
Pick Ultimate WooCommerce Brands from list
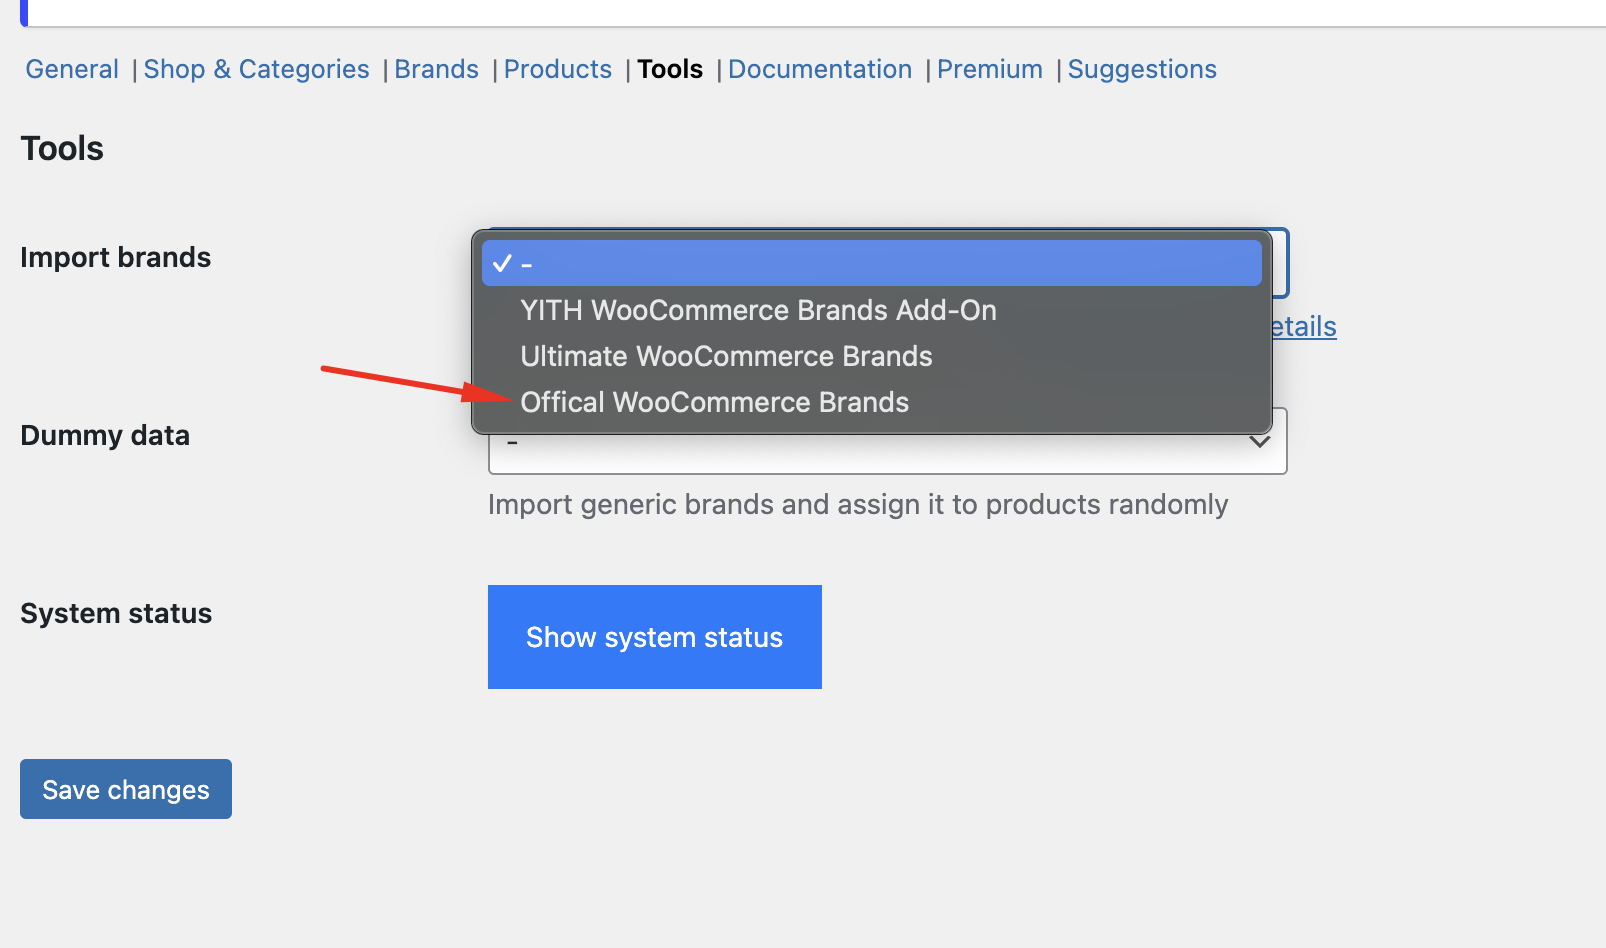tap(726, 356)
